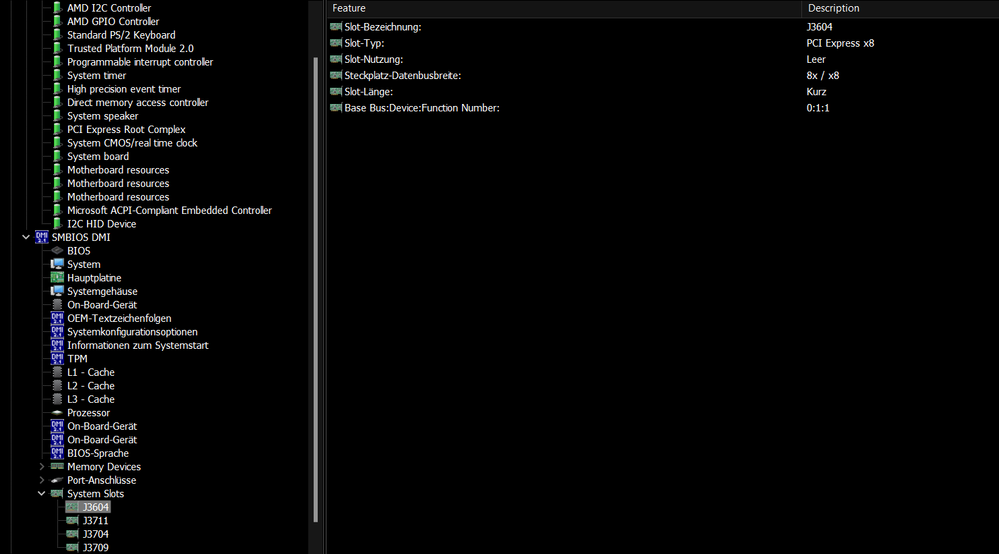The width and height of the screenshot is (999, 554).
Task: Select Base Bus:Device:Function Number row
Action: click(663, 108)
